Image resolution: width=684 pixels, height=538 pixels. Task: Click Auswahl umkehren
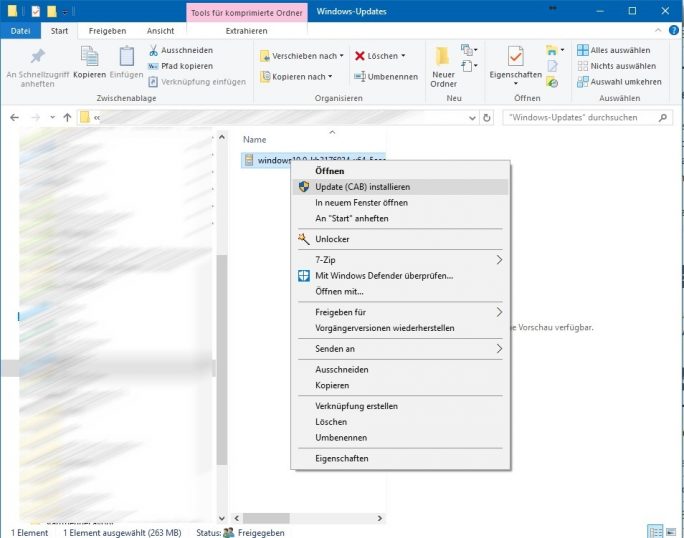(x=619, y=82)
